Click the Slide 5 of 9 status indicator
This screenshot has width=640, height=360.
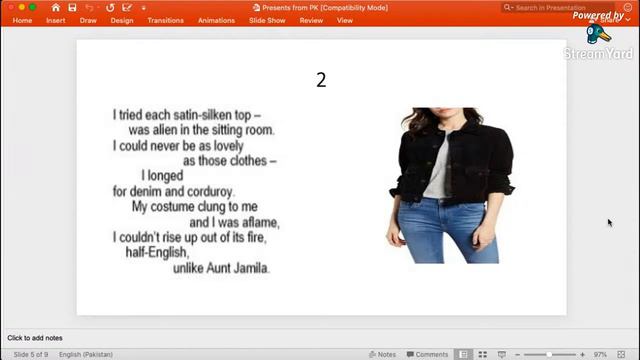(x=31, y=354)
